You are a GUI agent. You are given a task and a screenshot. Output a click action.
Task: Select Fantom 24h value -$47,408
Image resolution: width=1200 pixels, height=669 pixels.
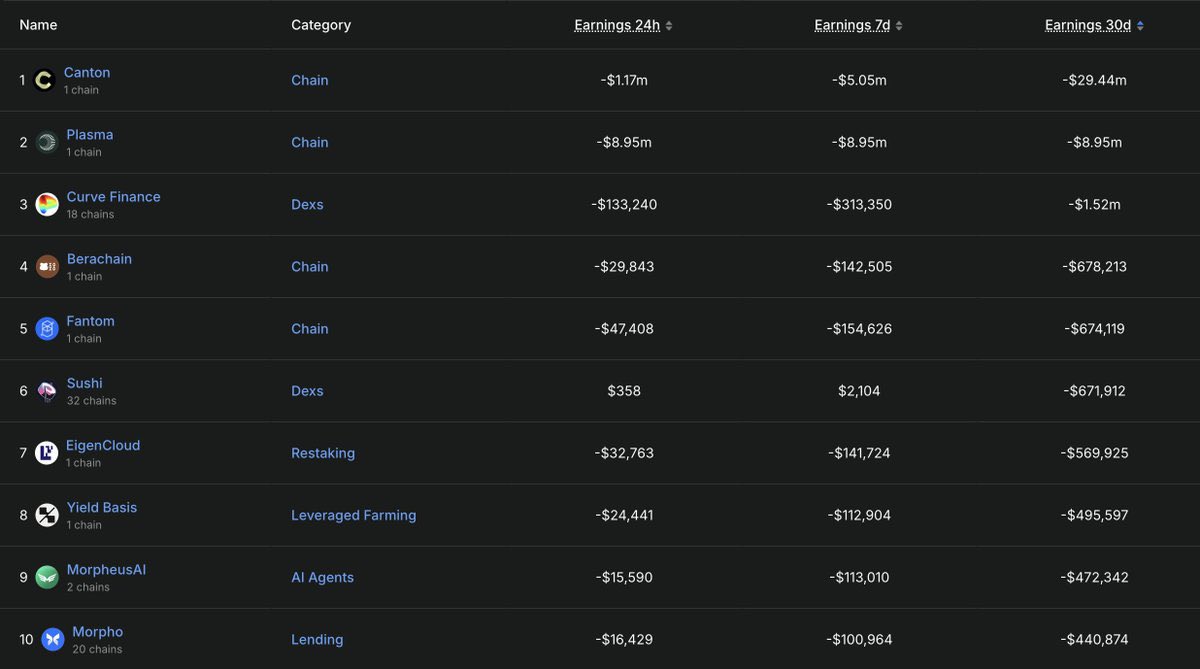tap(624, 328)
